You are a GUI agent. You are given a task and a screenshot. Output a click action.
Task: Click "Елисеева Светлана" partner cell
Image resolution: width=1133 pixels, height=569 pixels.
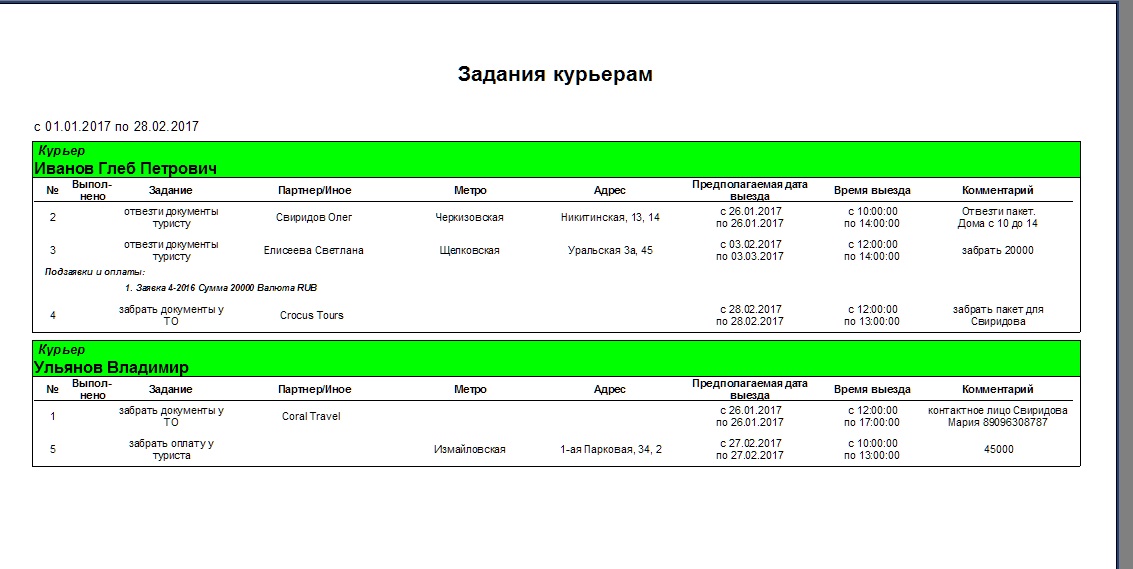coord(314,251)
